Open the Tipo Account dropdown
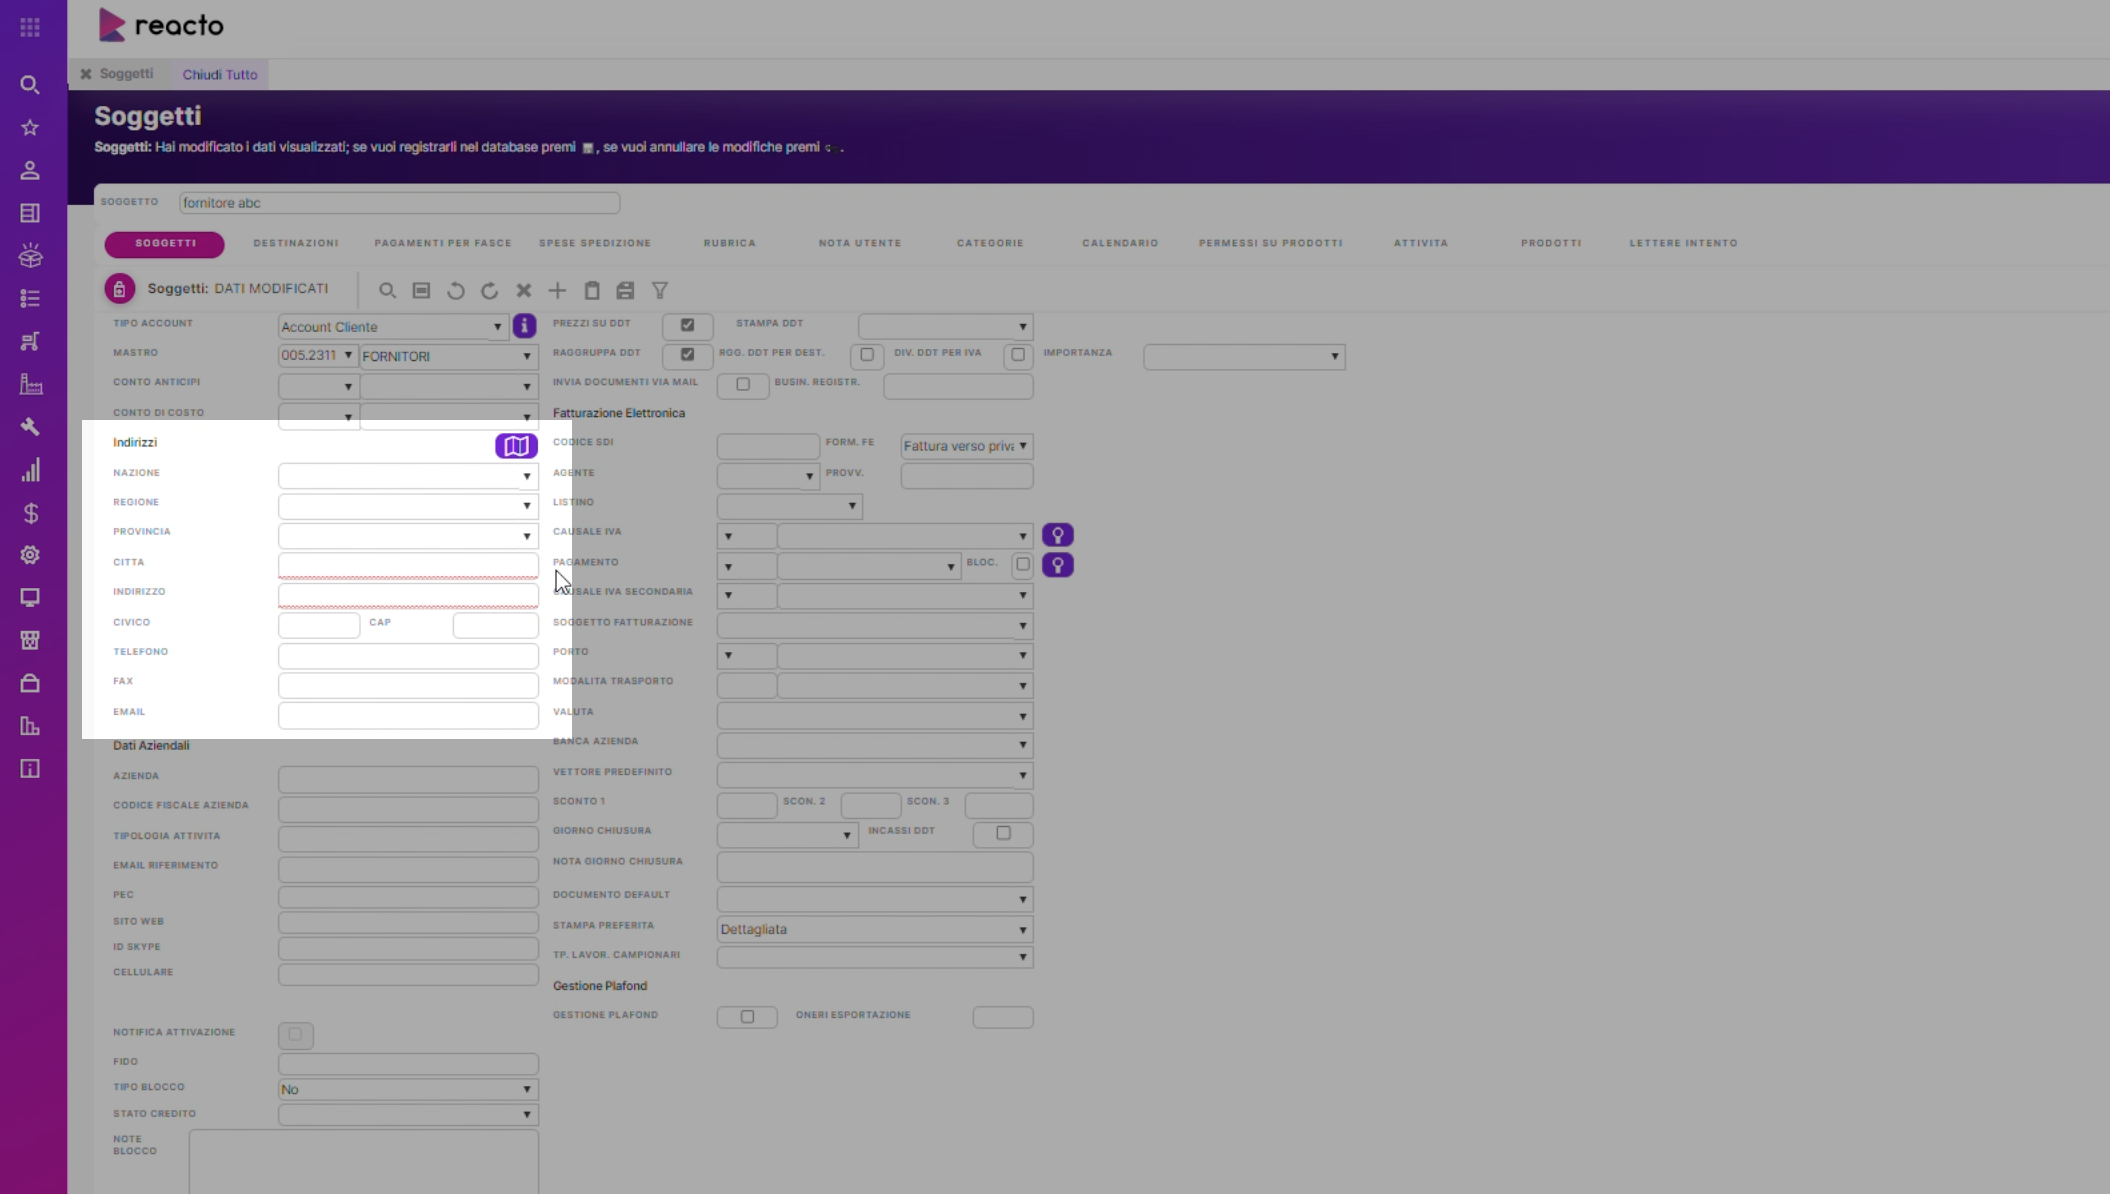Screen dimensions: 2110x1194 click(392, 327)
